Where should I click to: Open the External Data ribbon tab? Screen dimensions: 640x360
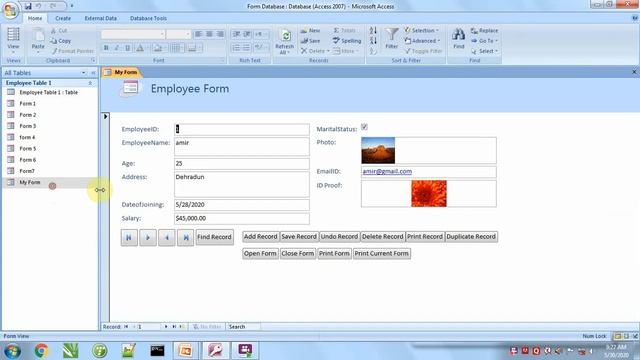coord(100,18)
